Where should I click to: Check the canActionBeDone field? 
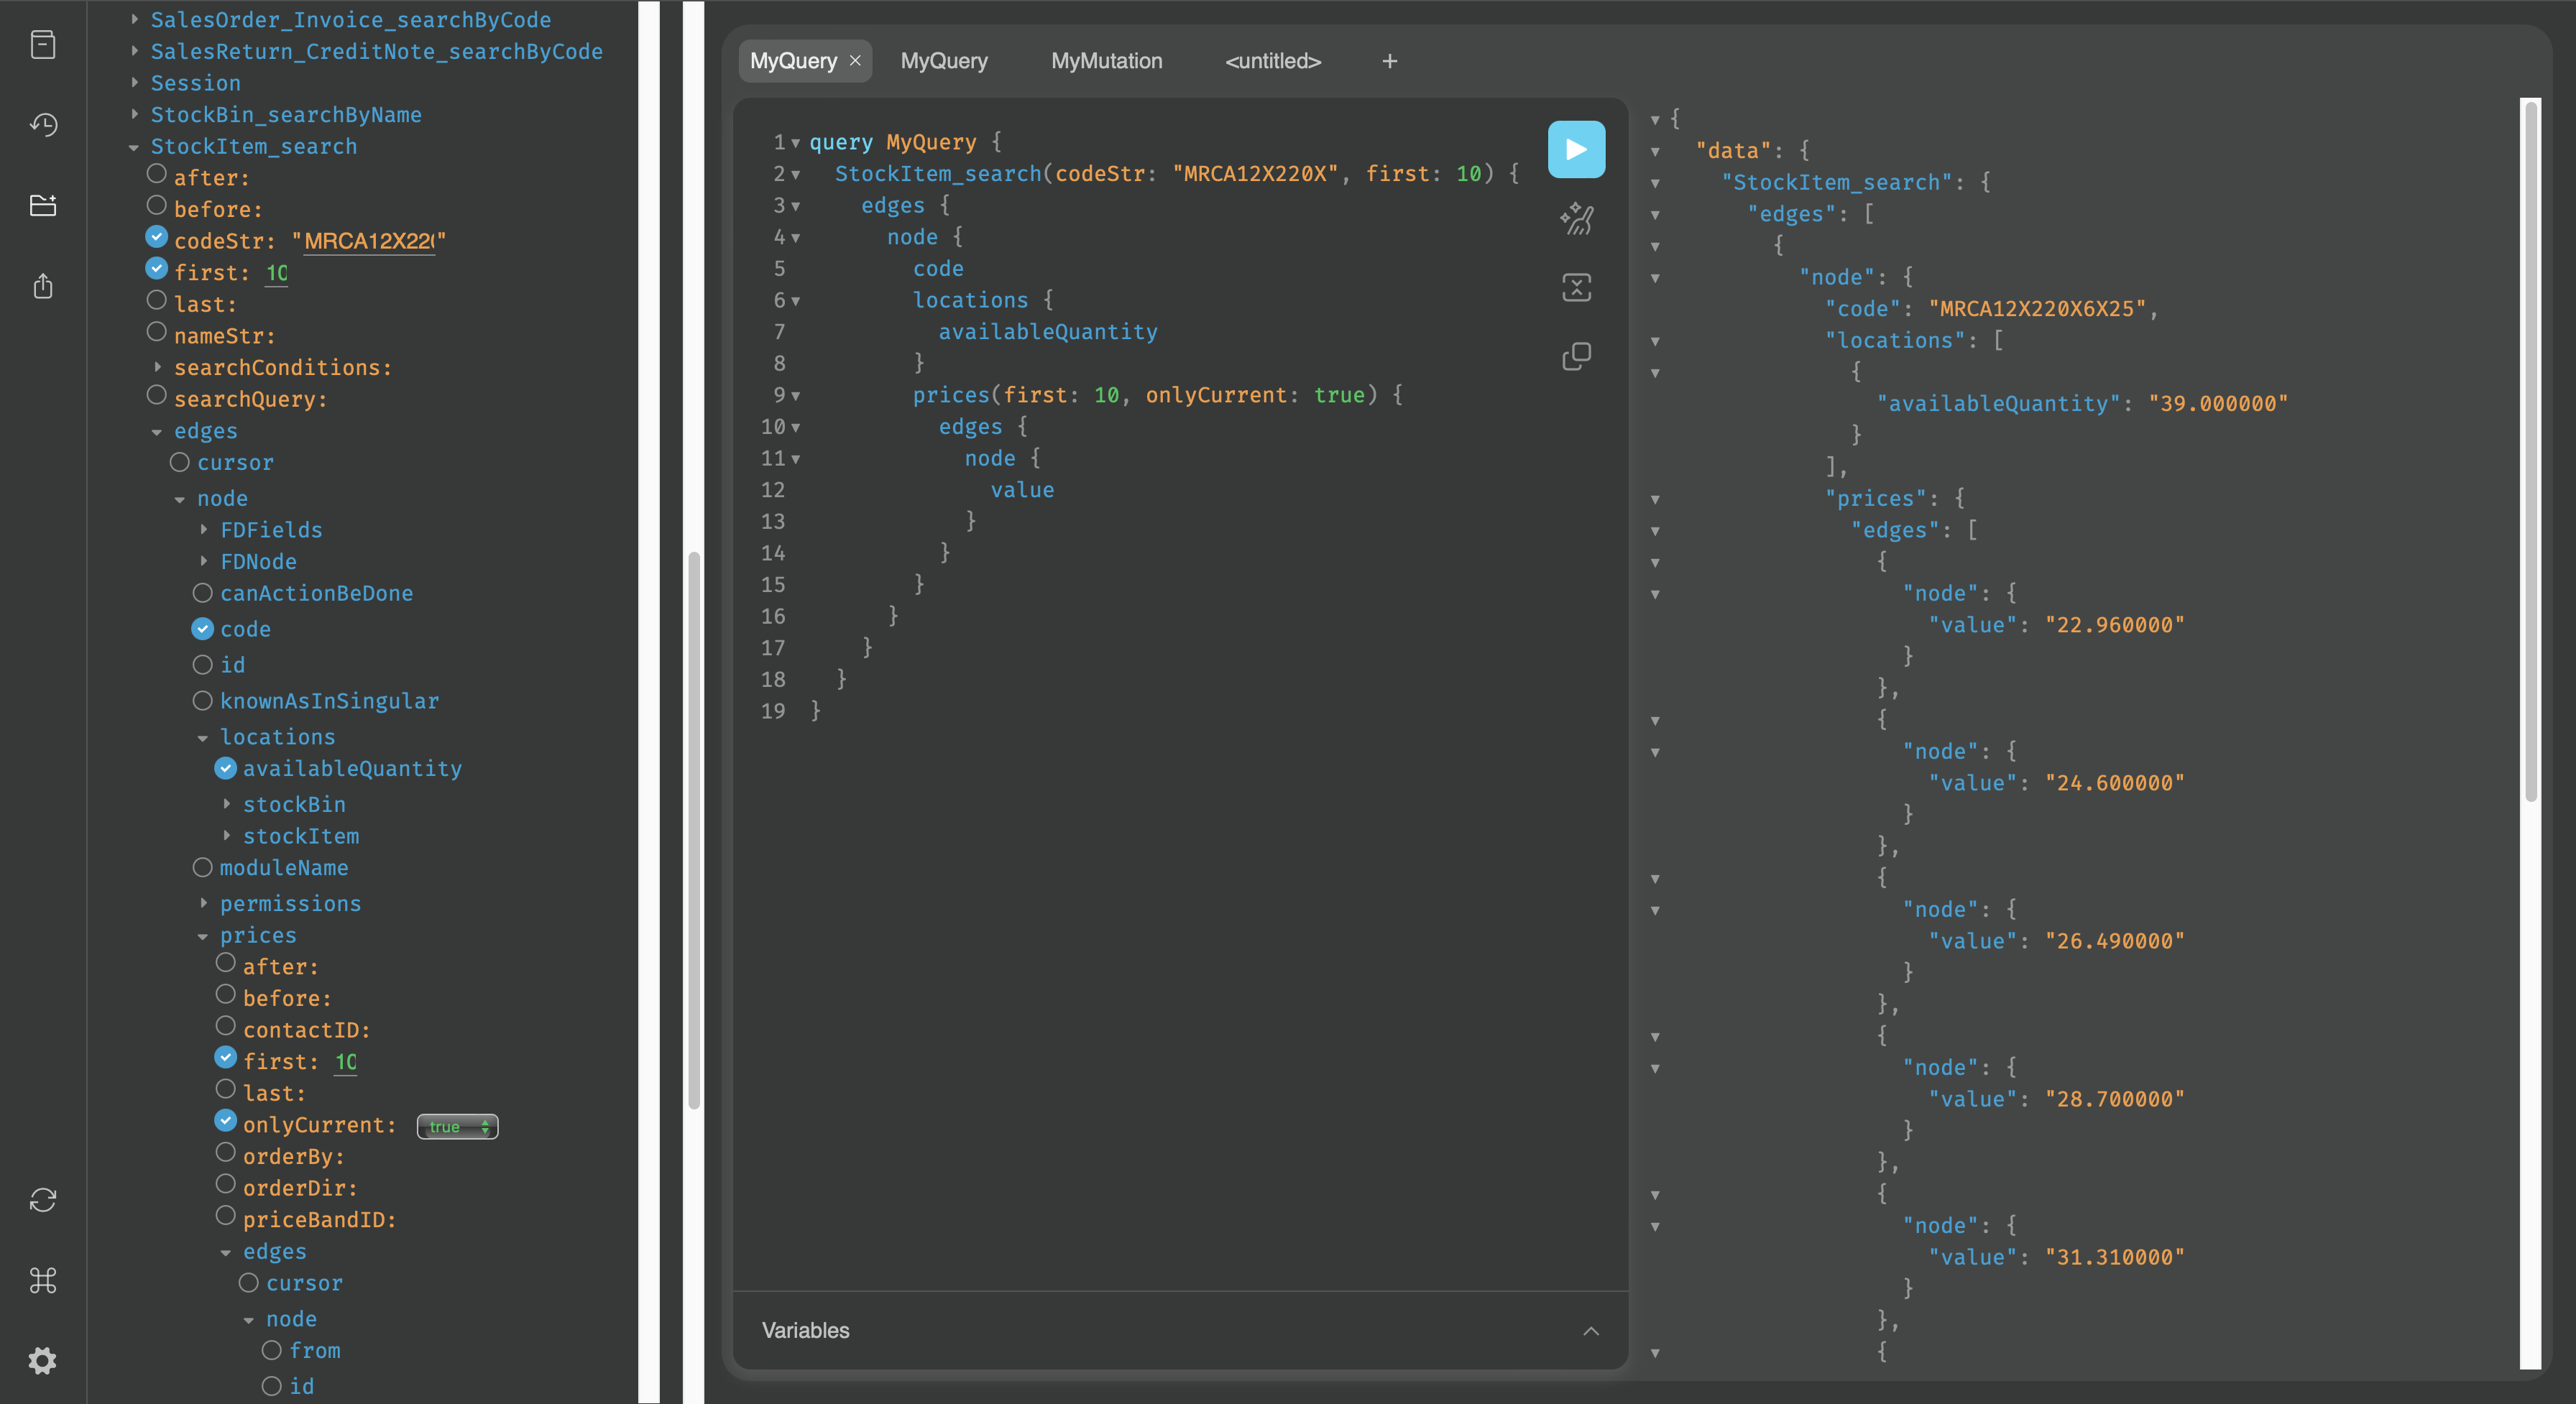point(203,593)
